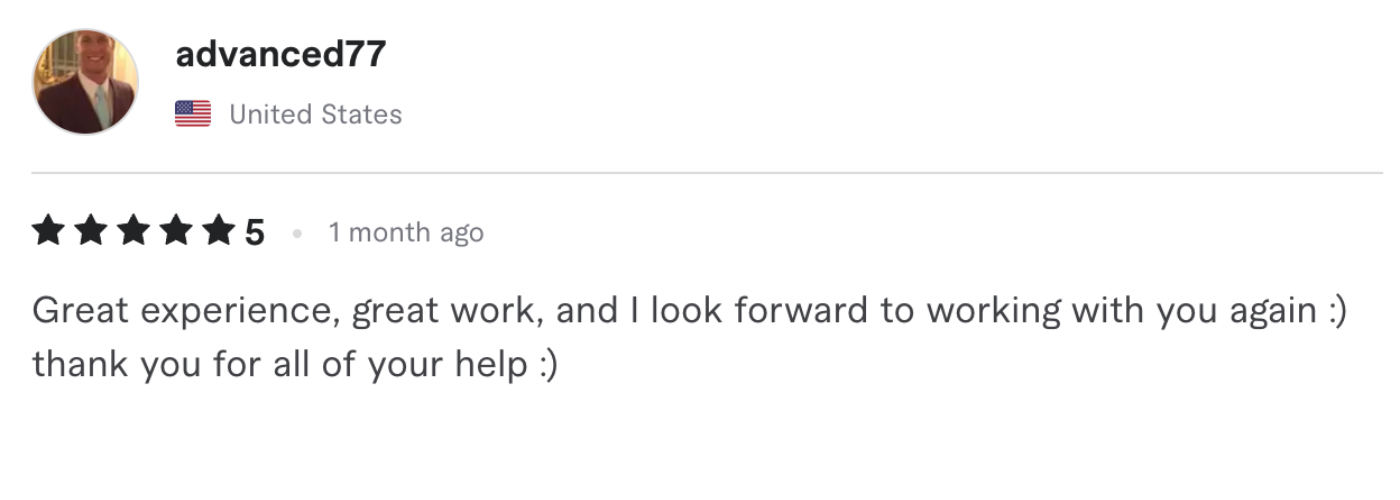
Task: Click the second rating star
Action: click(x=89, y=233)
